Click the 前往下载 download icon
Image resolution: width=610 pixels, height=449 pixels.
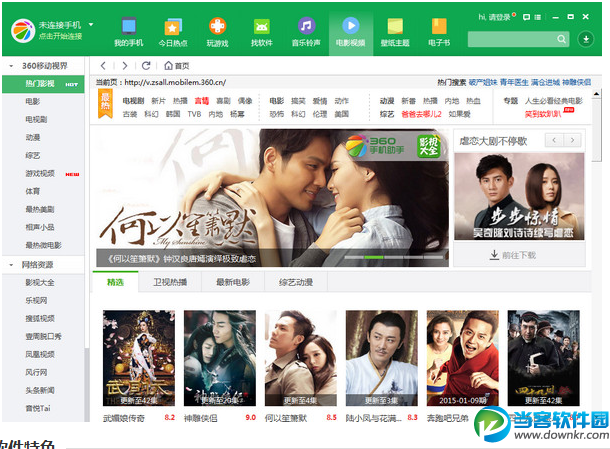[494, 255]
